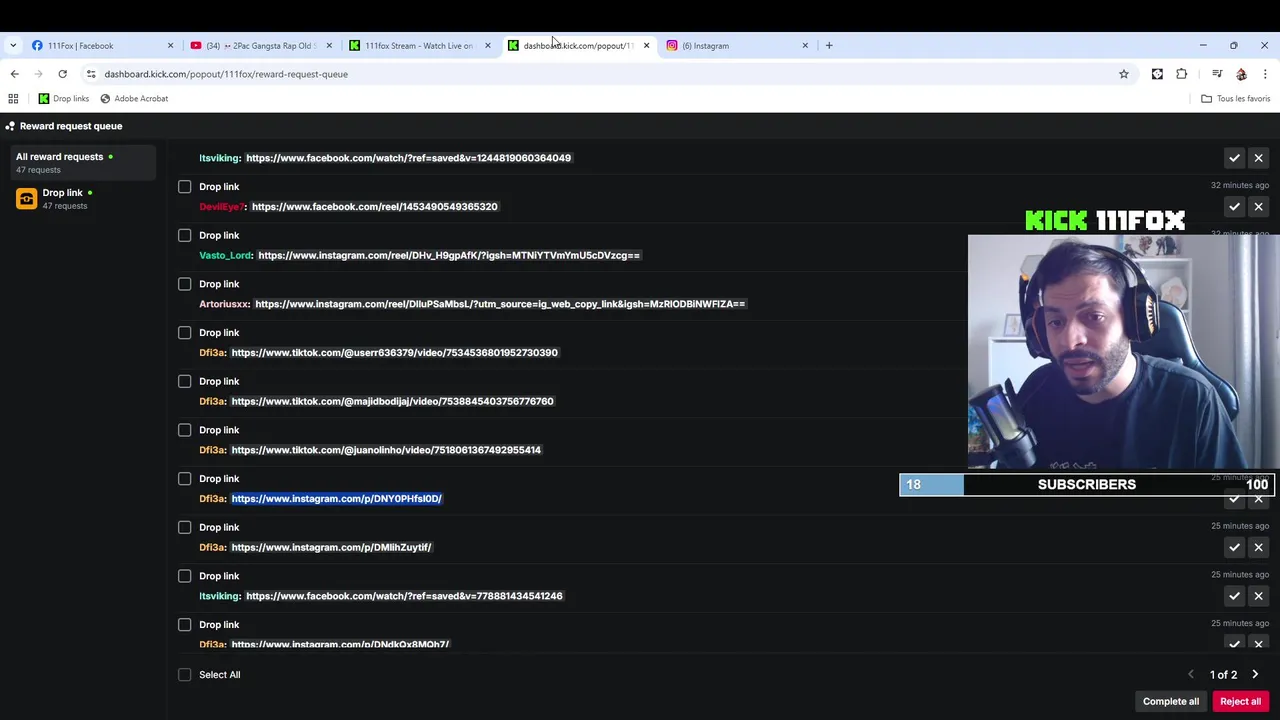Switch to the 2Pac Gangsta Rap YouTube tab
The width and height of the screenshot is (1280, 720).
click(x=259, y=45)
